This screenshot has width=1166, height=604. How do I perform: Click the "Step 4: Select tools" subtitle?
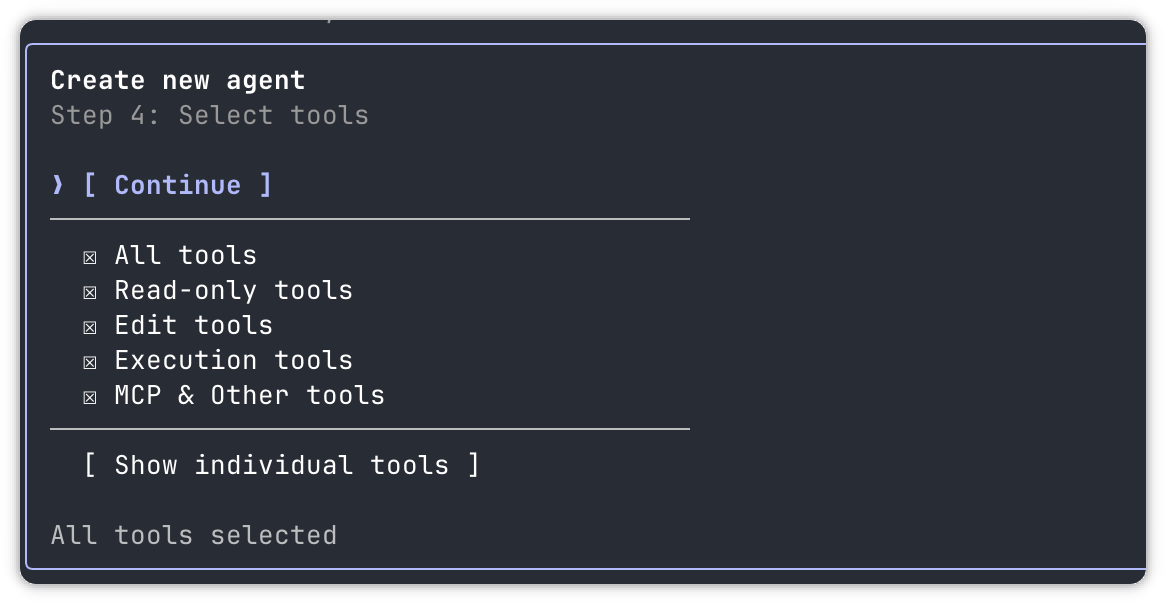point(209,115)
